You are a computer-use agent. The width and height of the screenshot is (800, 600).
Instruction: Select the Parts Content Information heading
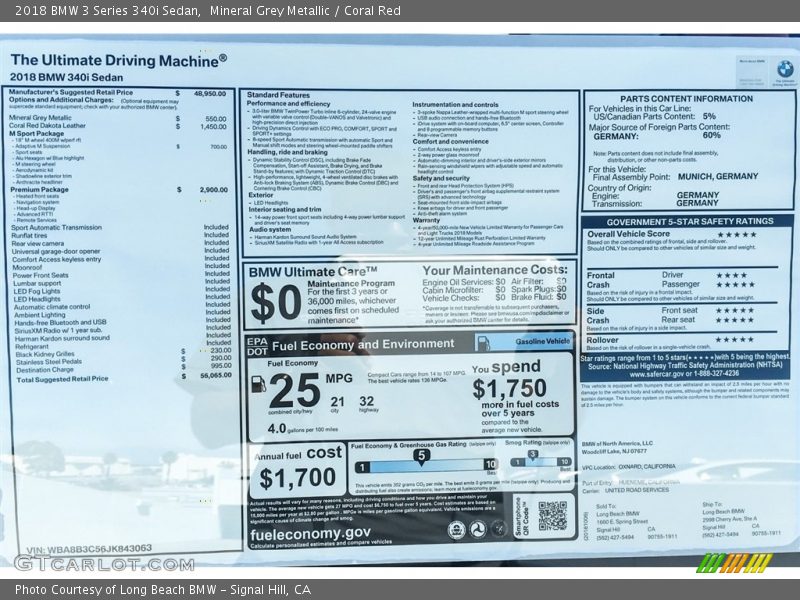[686, 99]
